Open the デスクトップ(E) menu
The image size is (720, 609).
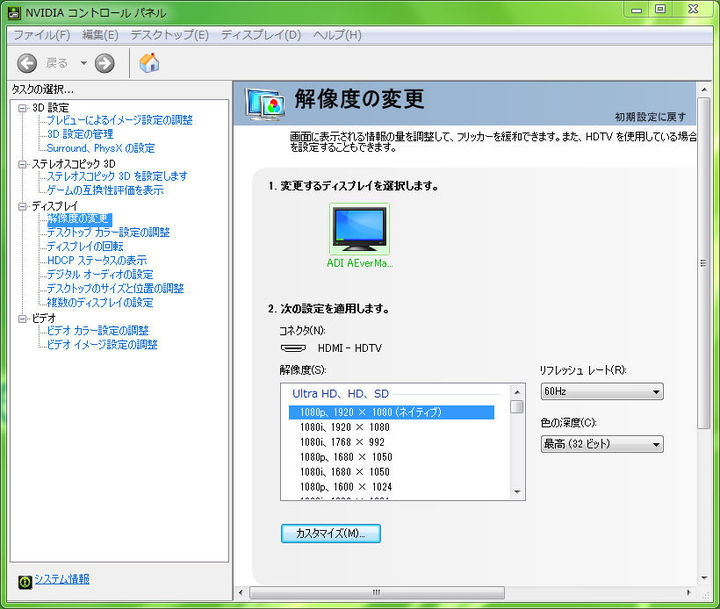click(x=169, y=35)
